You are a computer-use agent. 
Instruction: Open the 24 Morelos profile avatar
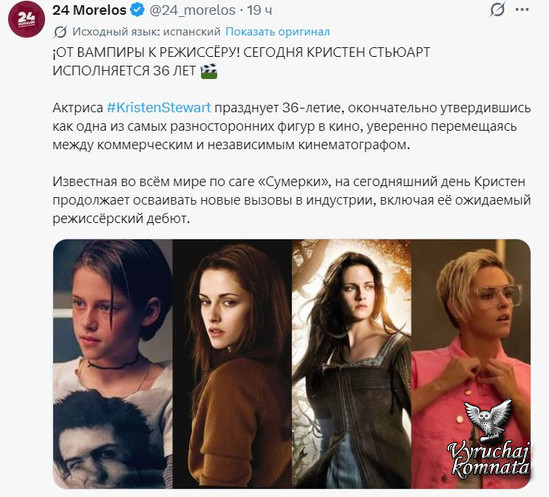pyautogui.click(x=26, y=19)
